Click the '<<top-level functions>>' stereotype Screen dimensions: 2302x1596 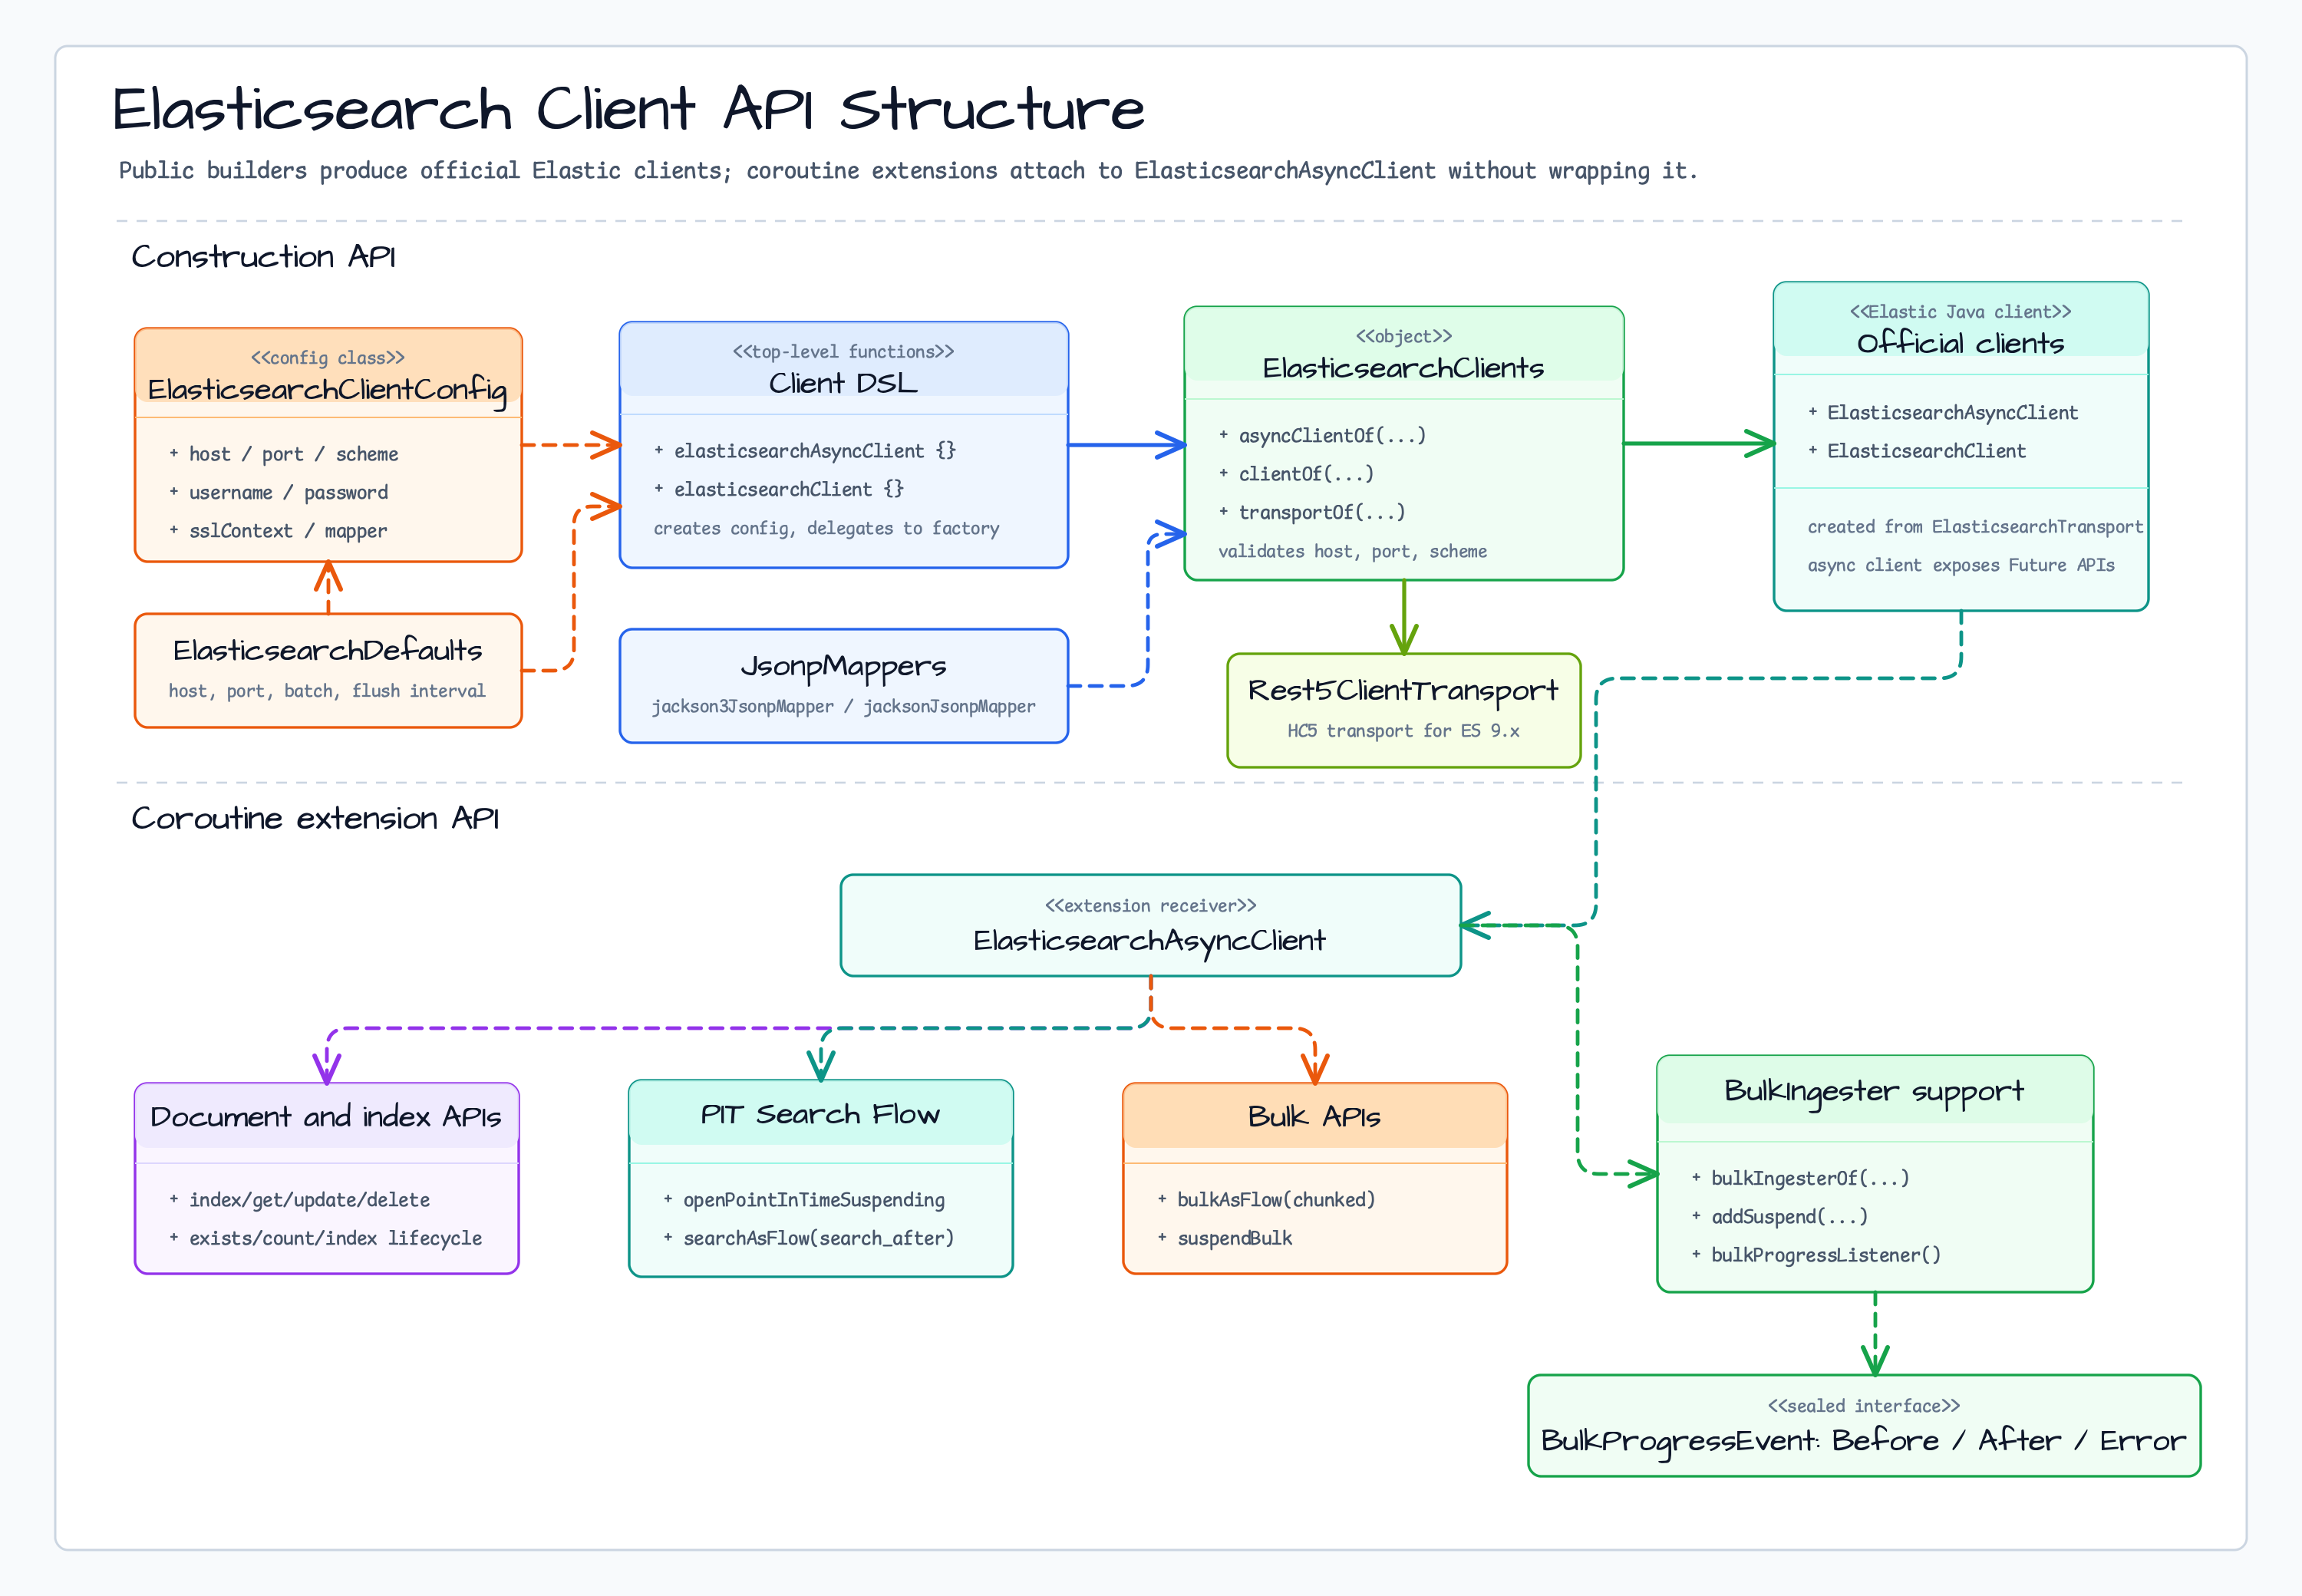click(843, 351)
